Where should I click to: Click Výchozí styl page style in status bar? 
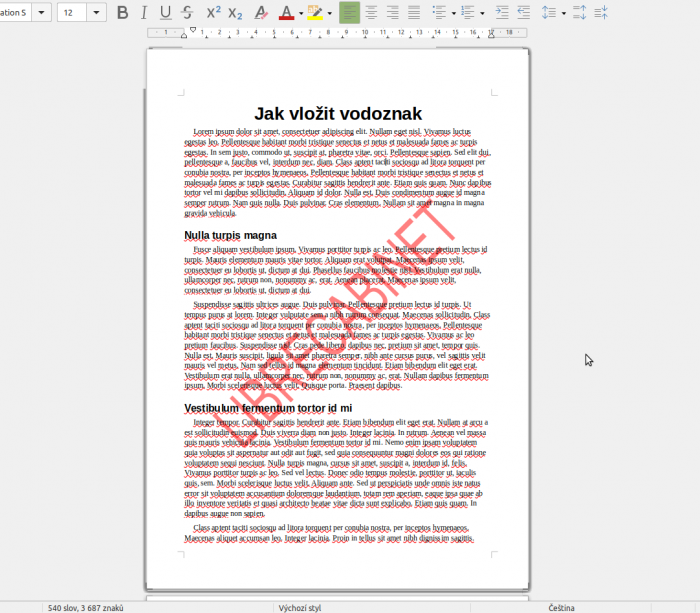pos(300,608)
